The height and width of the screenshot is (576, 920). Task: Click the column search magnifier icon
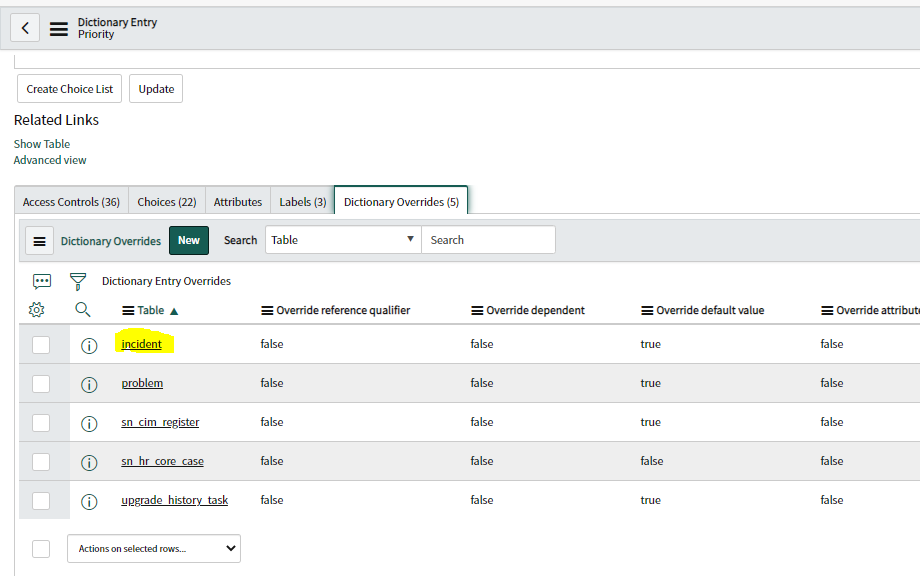tap(83, 310)
